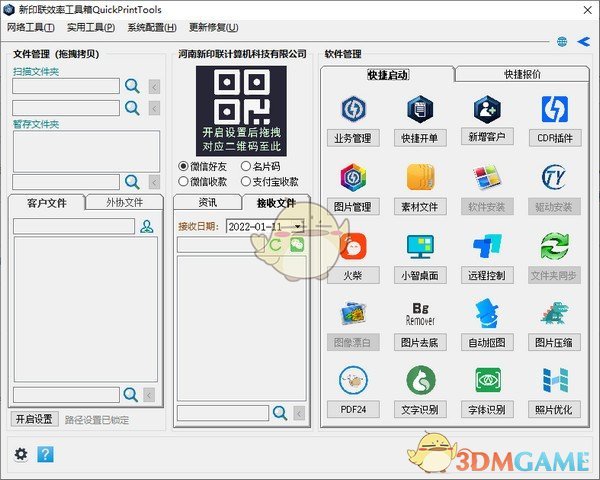The width and height of the screenshot is (600, 480).
Task: Open the Bg Remover icon
Action: tap(420, 313)
